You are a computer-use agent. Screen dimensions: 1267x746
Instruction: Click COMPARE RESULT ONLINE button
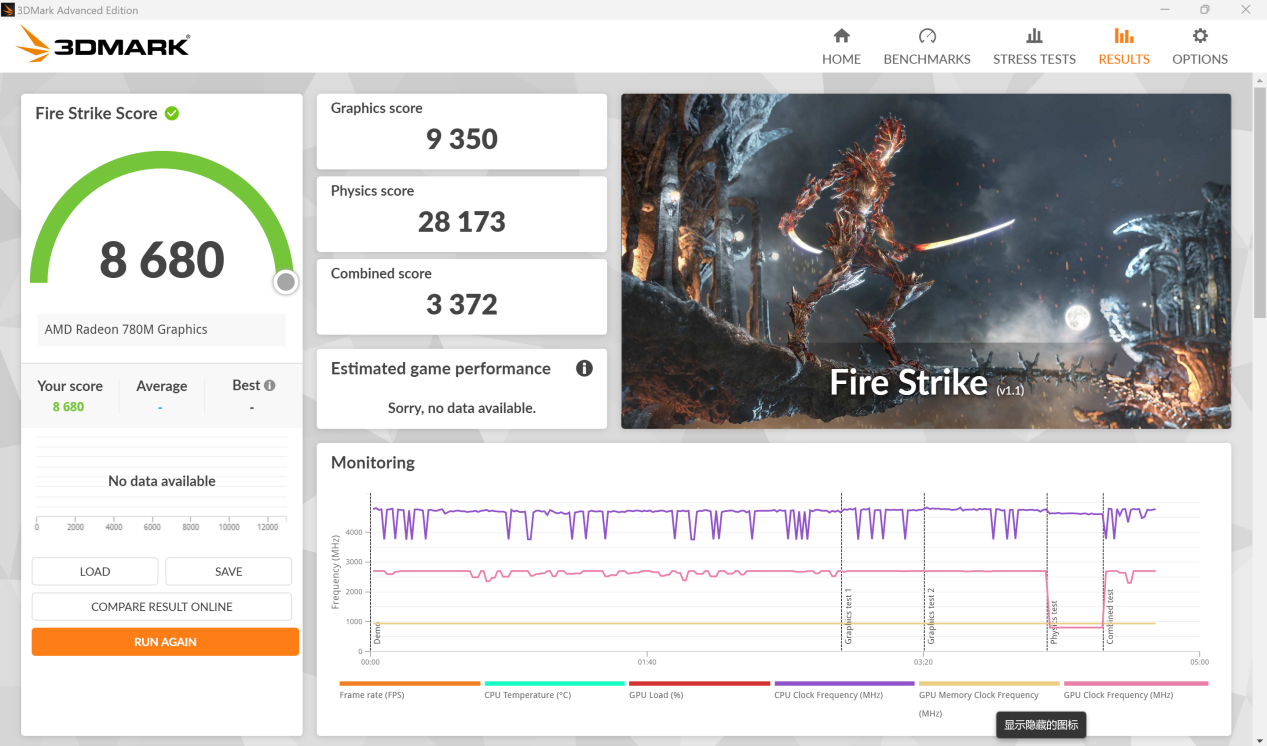point(162,606)
